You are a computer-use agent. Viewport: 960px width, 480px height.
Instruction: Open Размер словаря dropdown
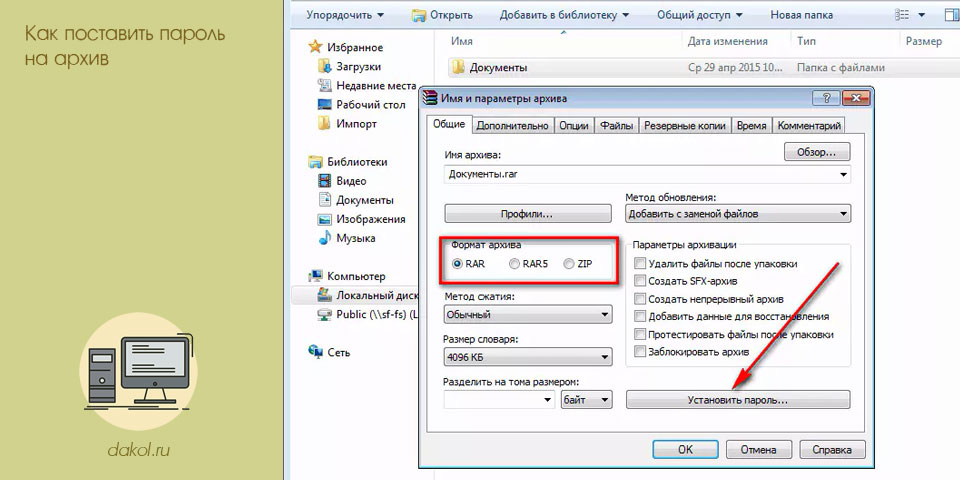click(x=528, y=358)
